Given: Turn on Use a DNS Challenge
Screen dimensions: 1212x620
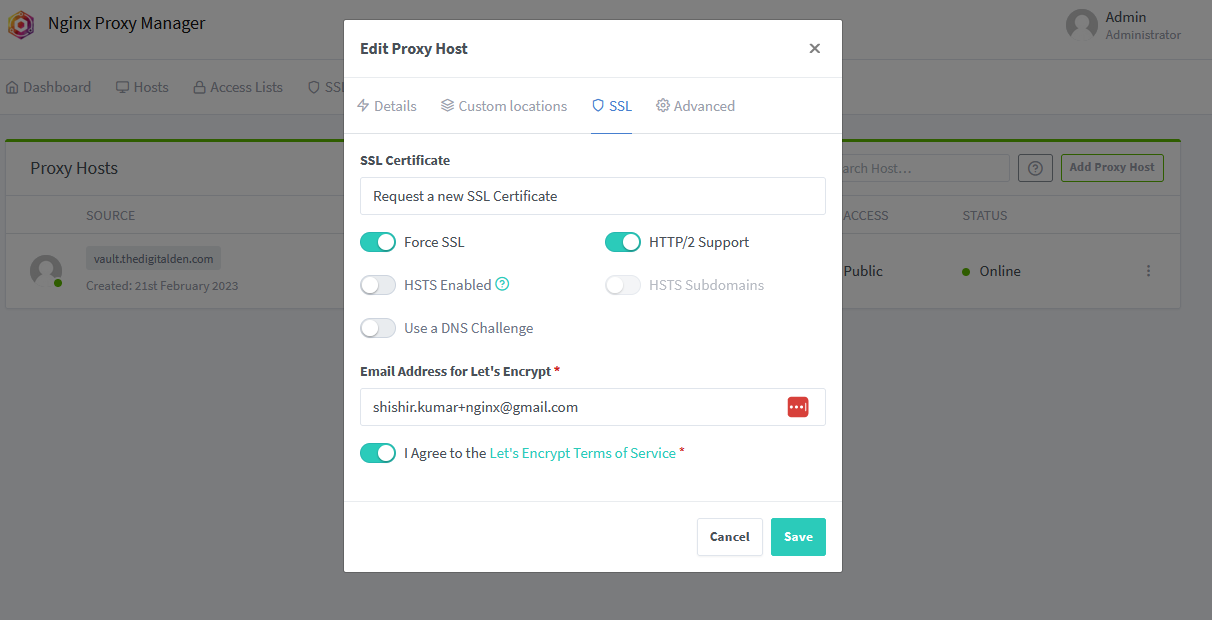Looking at the screenshot, I should click(378, 327).
